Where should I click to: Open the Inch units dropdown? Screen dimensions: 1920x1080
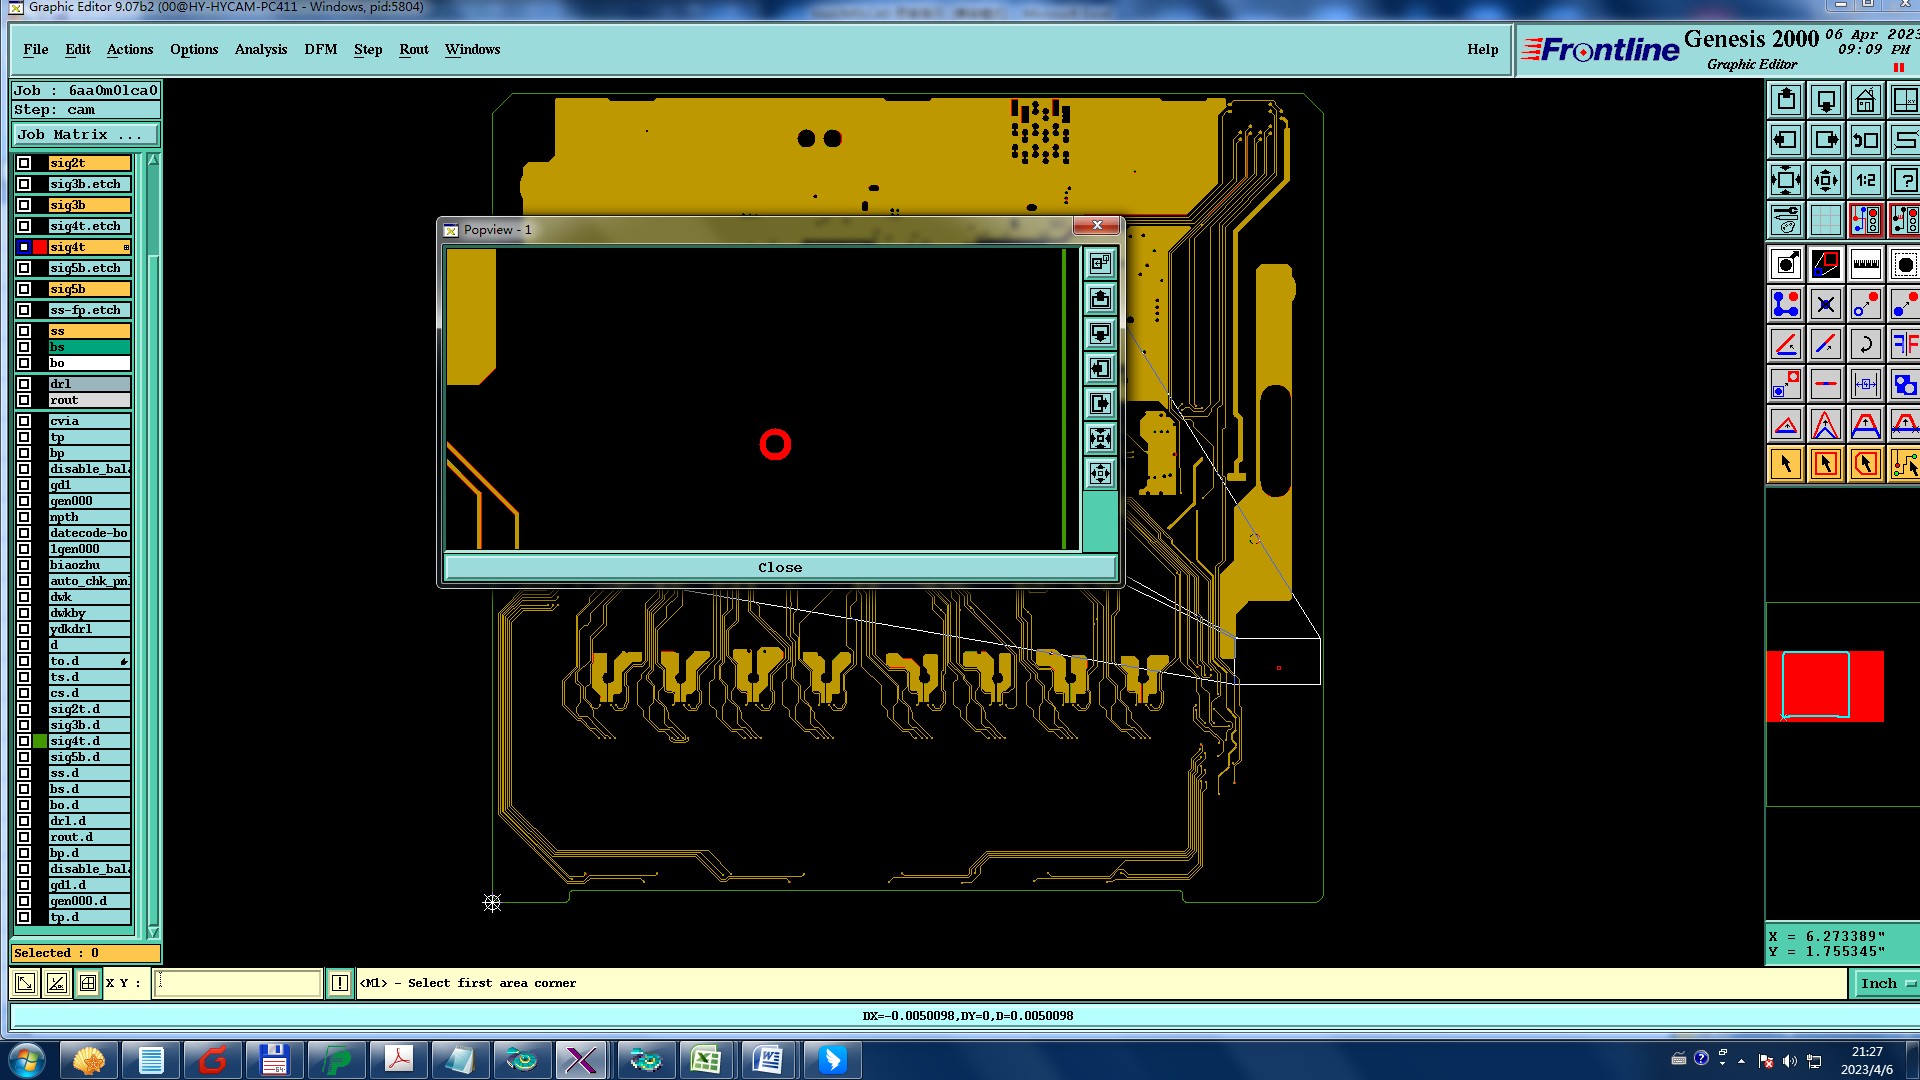(1885, 984)
